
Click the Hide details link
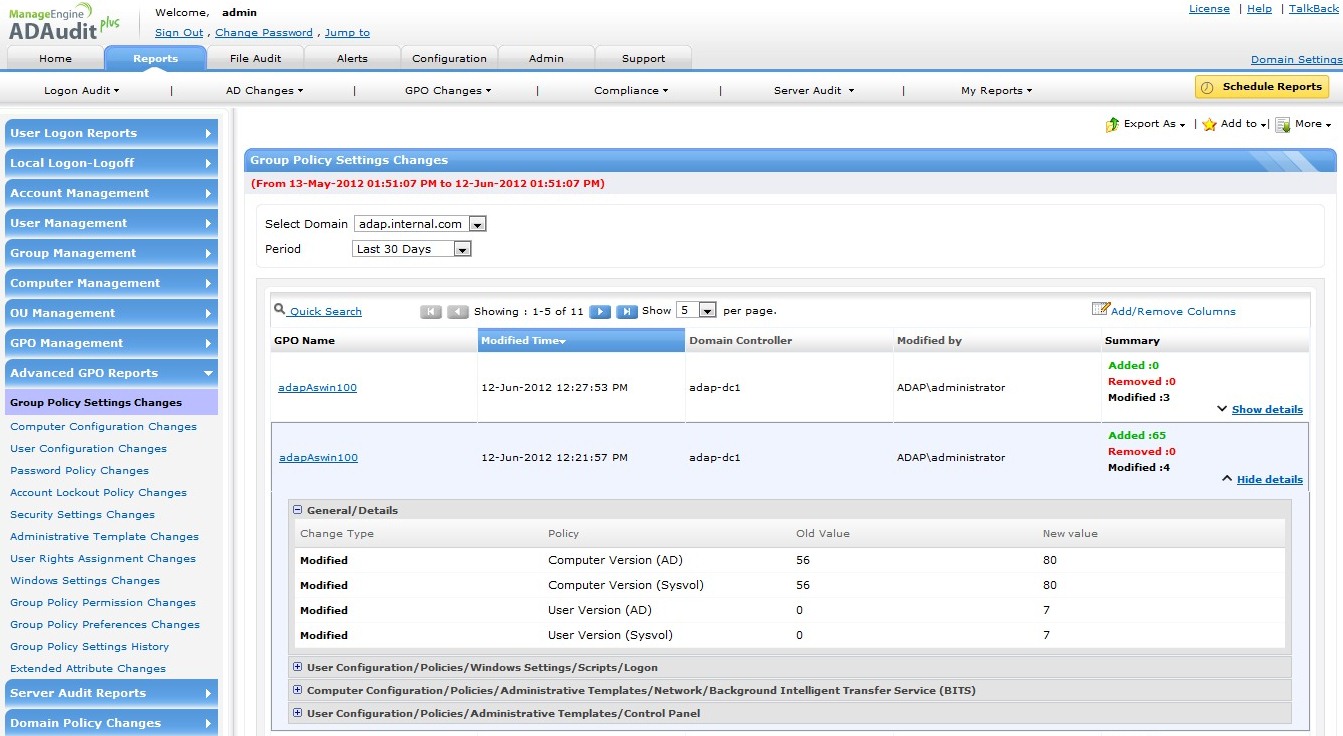coord(1270,479)
